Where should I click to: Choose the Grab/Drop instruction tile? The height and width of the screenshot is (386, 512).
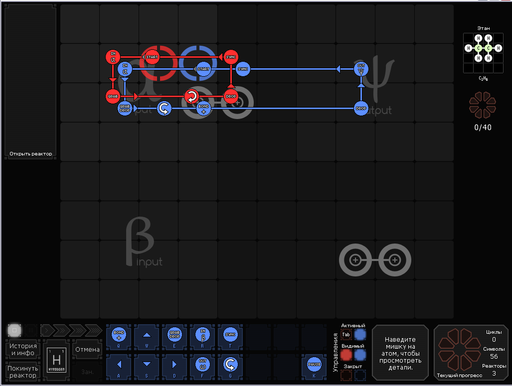pos(174,336)
